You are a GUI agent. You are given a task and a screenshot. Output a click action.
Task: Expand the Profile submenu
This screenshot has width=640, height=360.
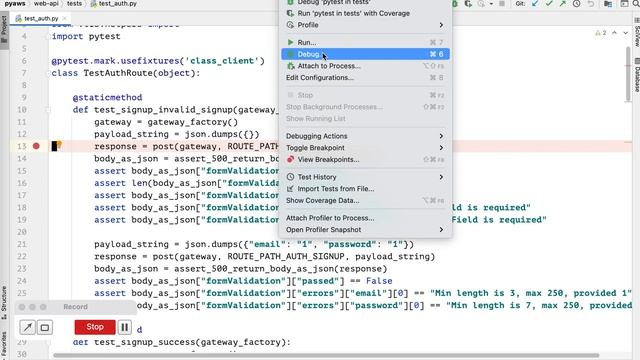(x=365, y=25)
